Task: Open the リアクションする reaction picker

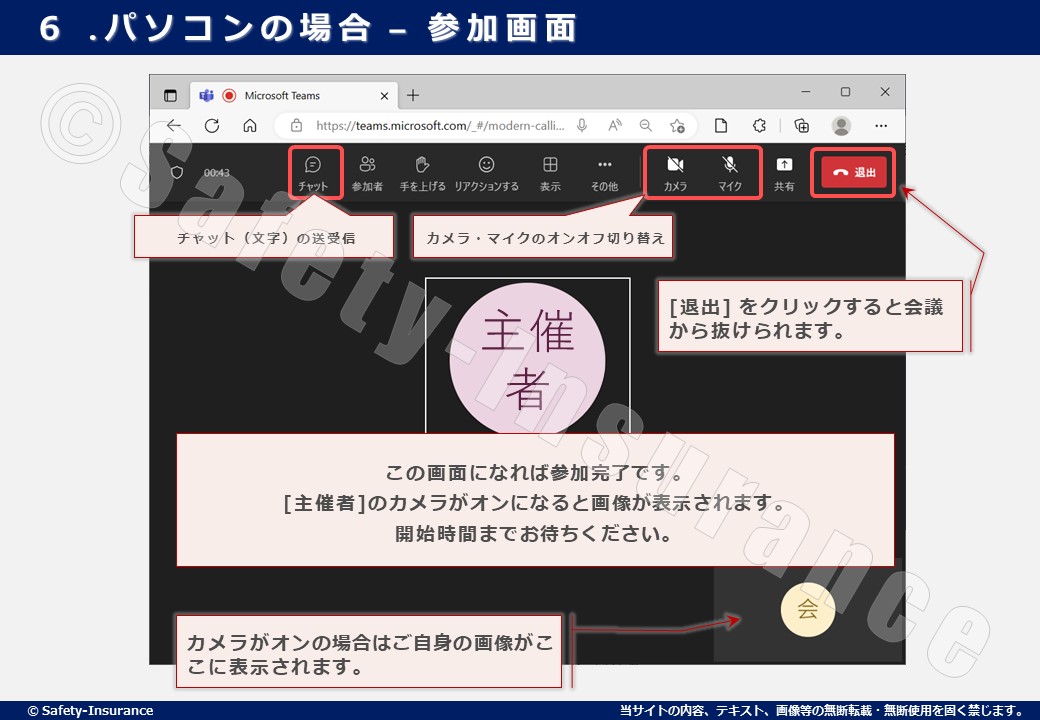Action: [x=486, y=172]
